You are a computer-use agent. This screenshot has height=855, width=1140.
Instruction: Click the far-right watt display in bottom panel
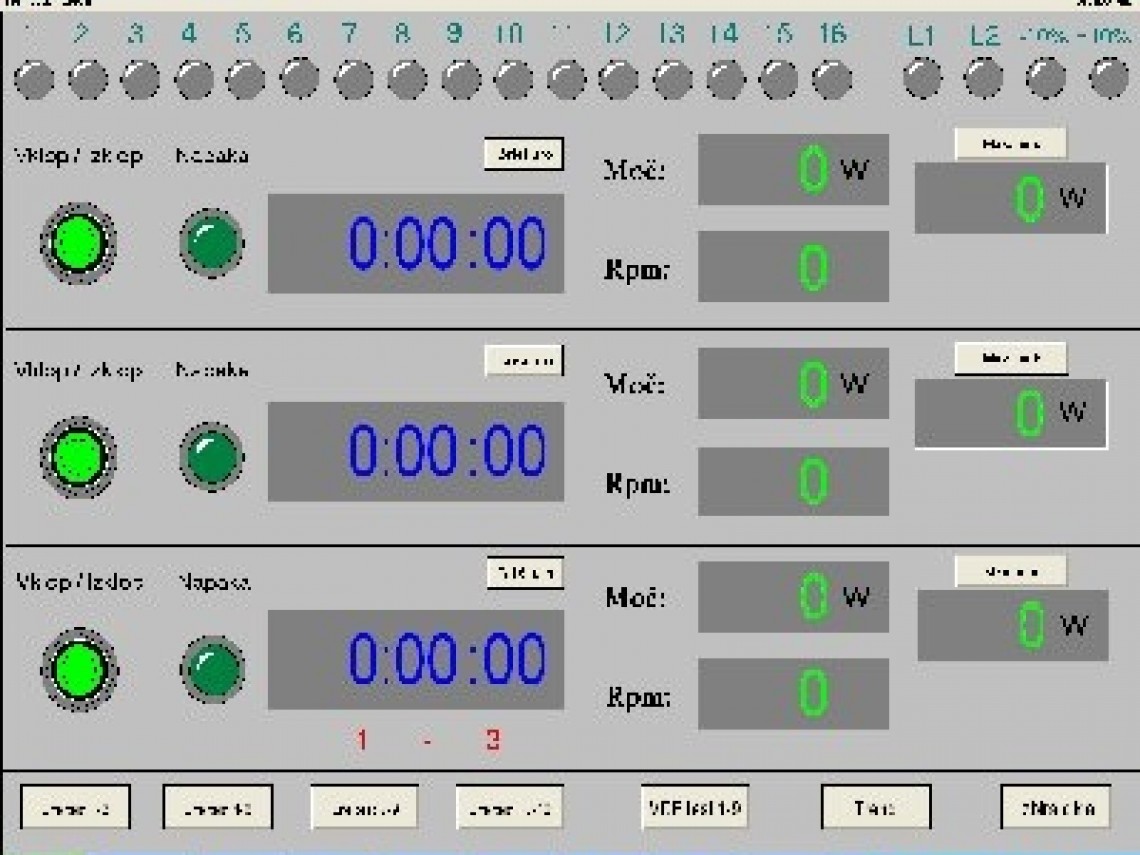pyautogui.click(x=1013, y=625)
